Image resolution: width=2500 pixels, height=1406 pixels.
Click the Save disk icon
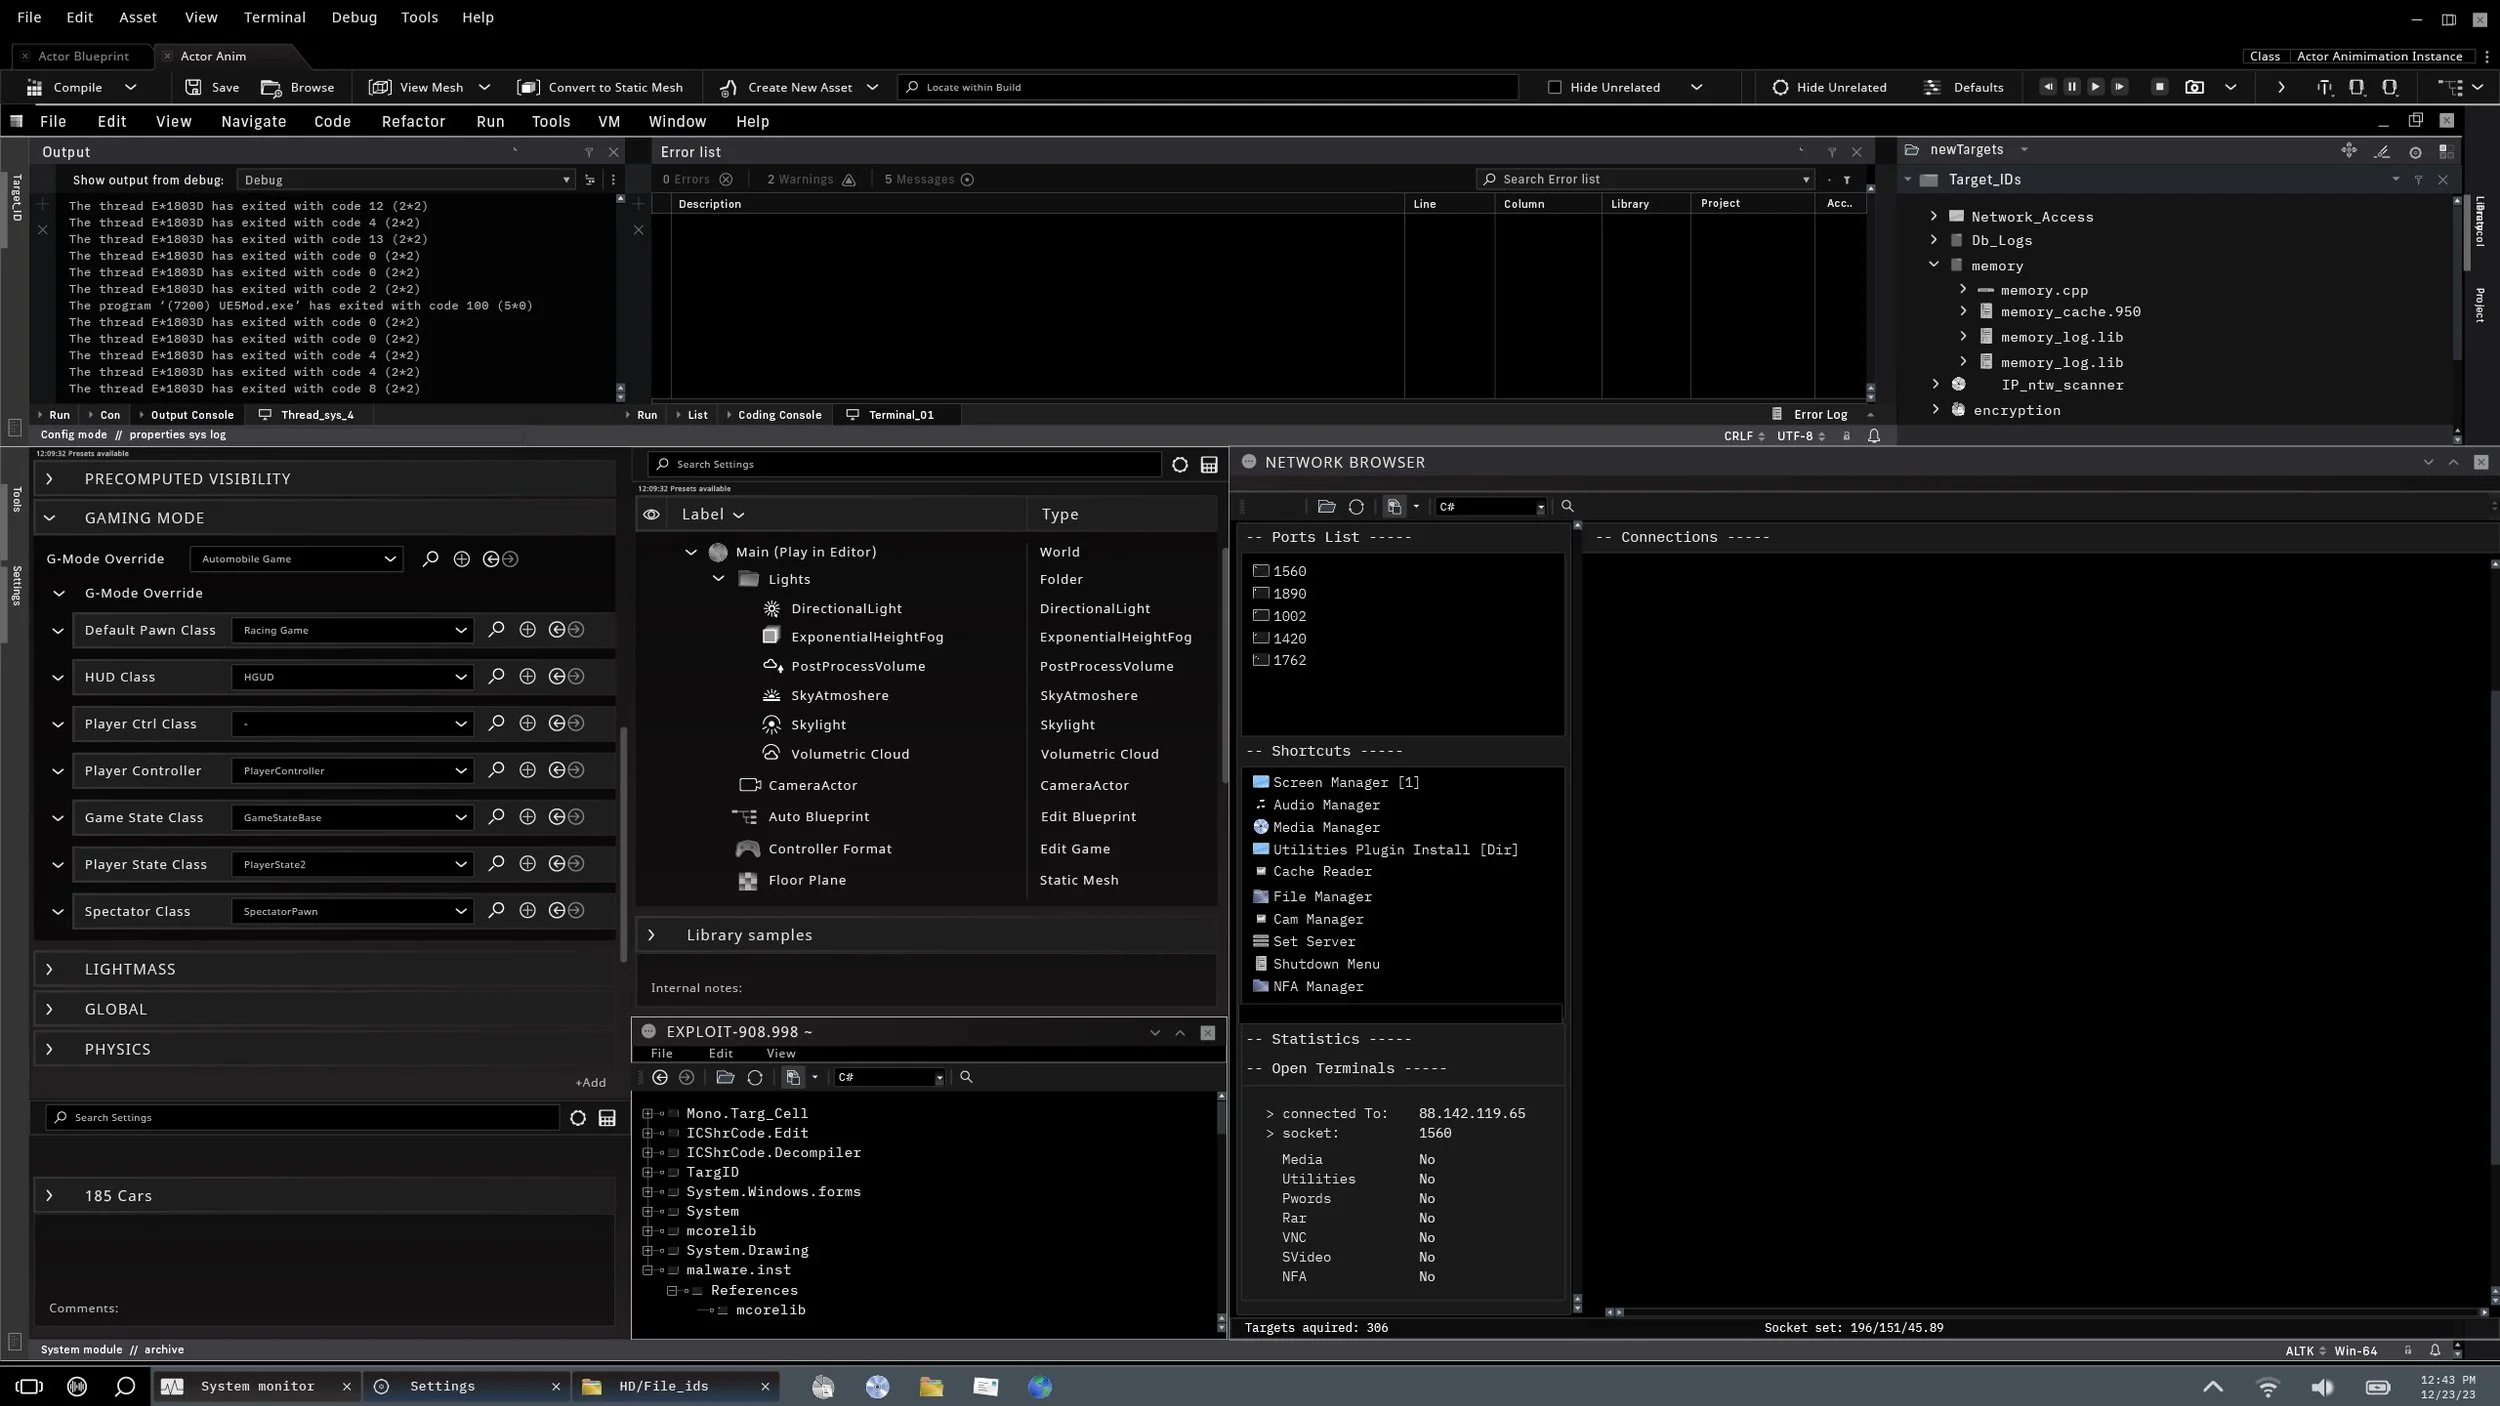pos(193,88)
